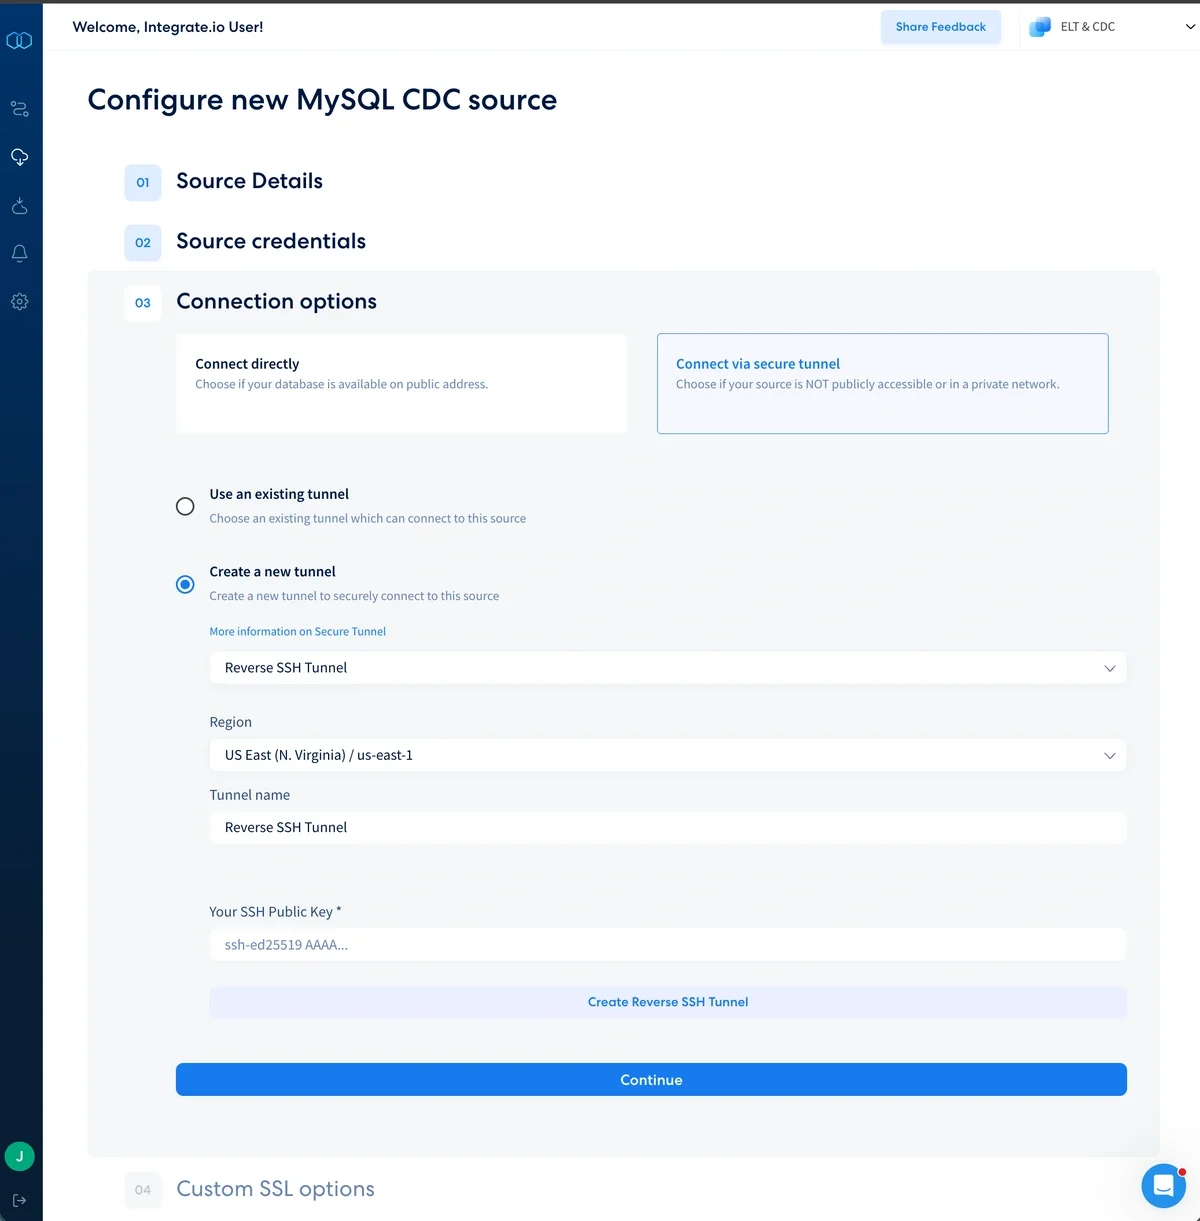Click the SSH Public Key input field
The width and height of the screenshot is (1200, 1221).
[x=667, y=945]
